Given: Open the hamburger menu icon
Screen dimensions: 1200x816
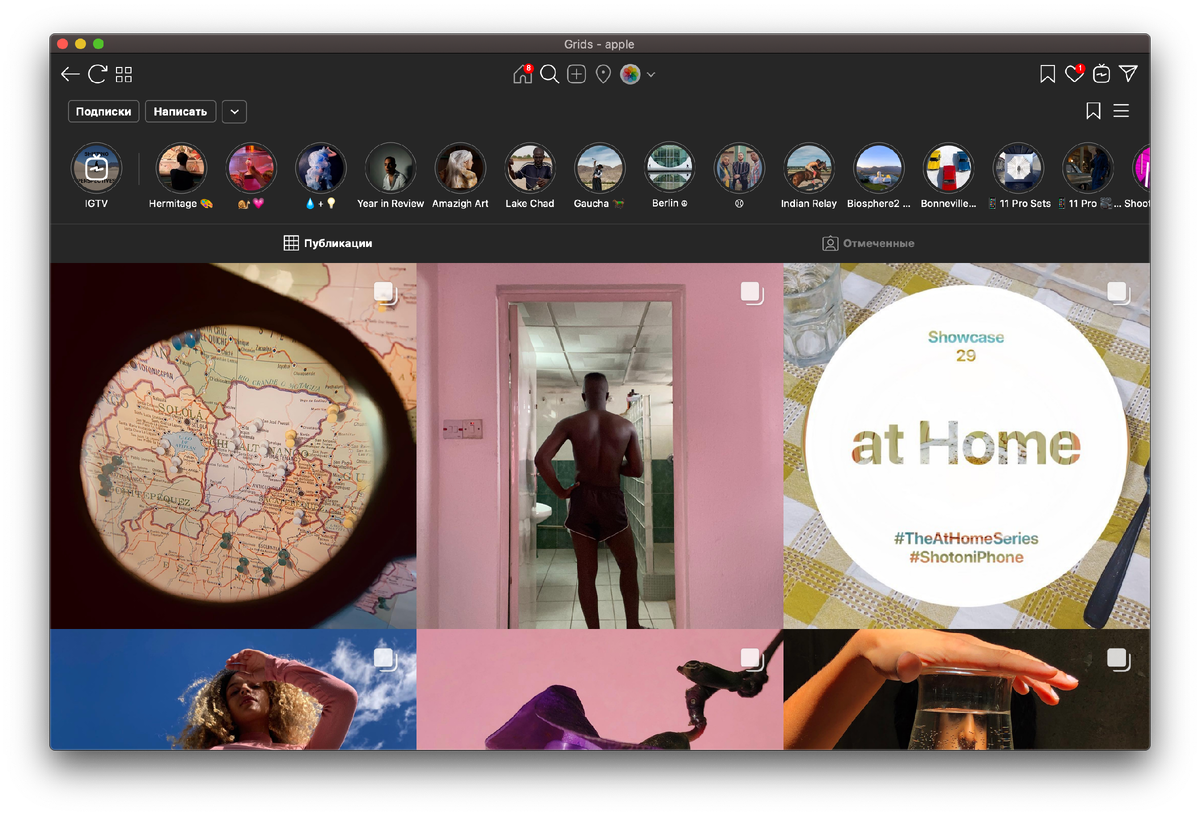Looking at the screenshot, I should [x=1121, y=111].
